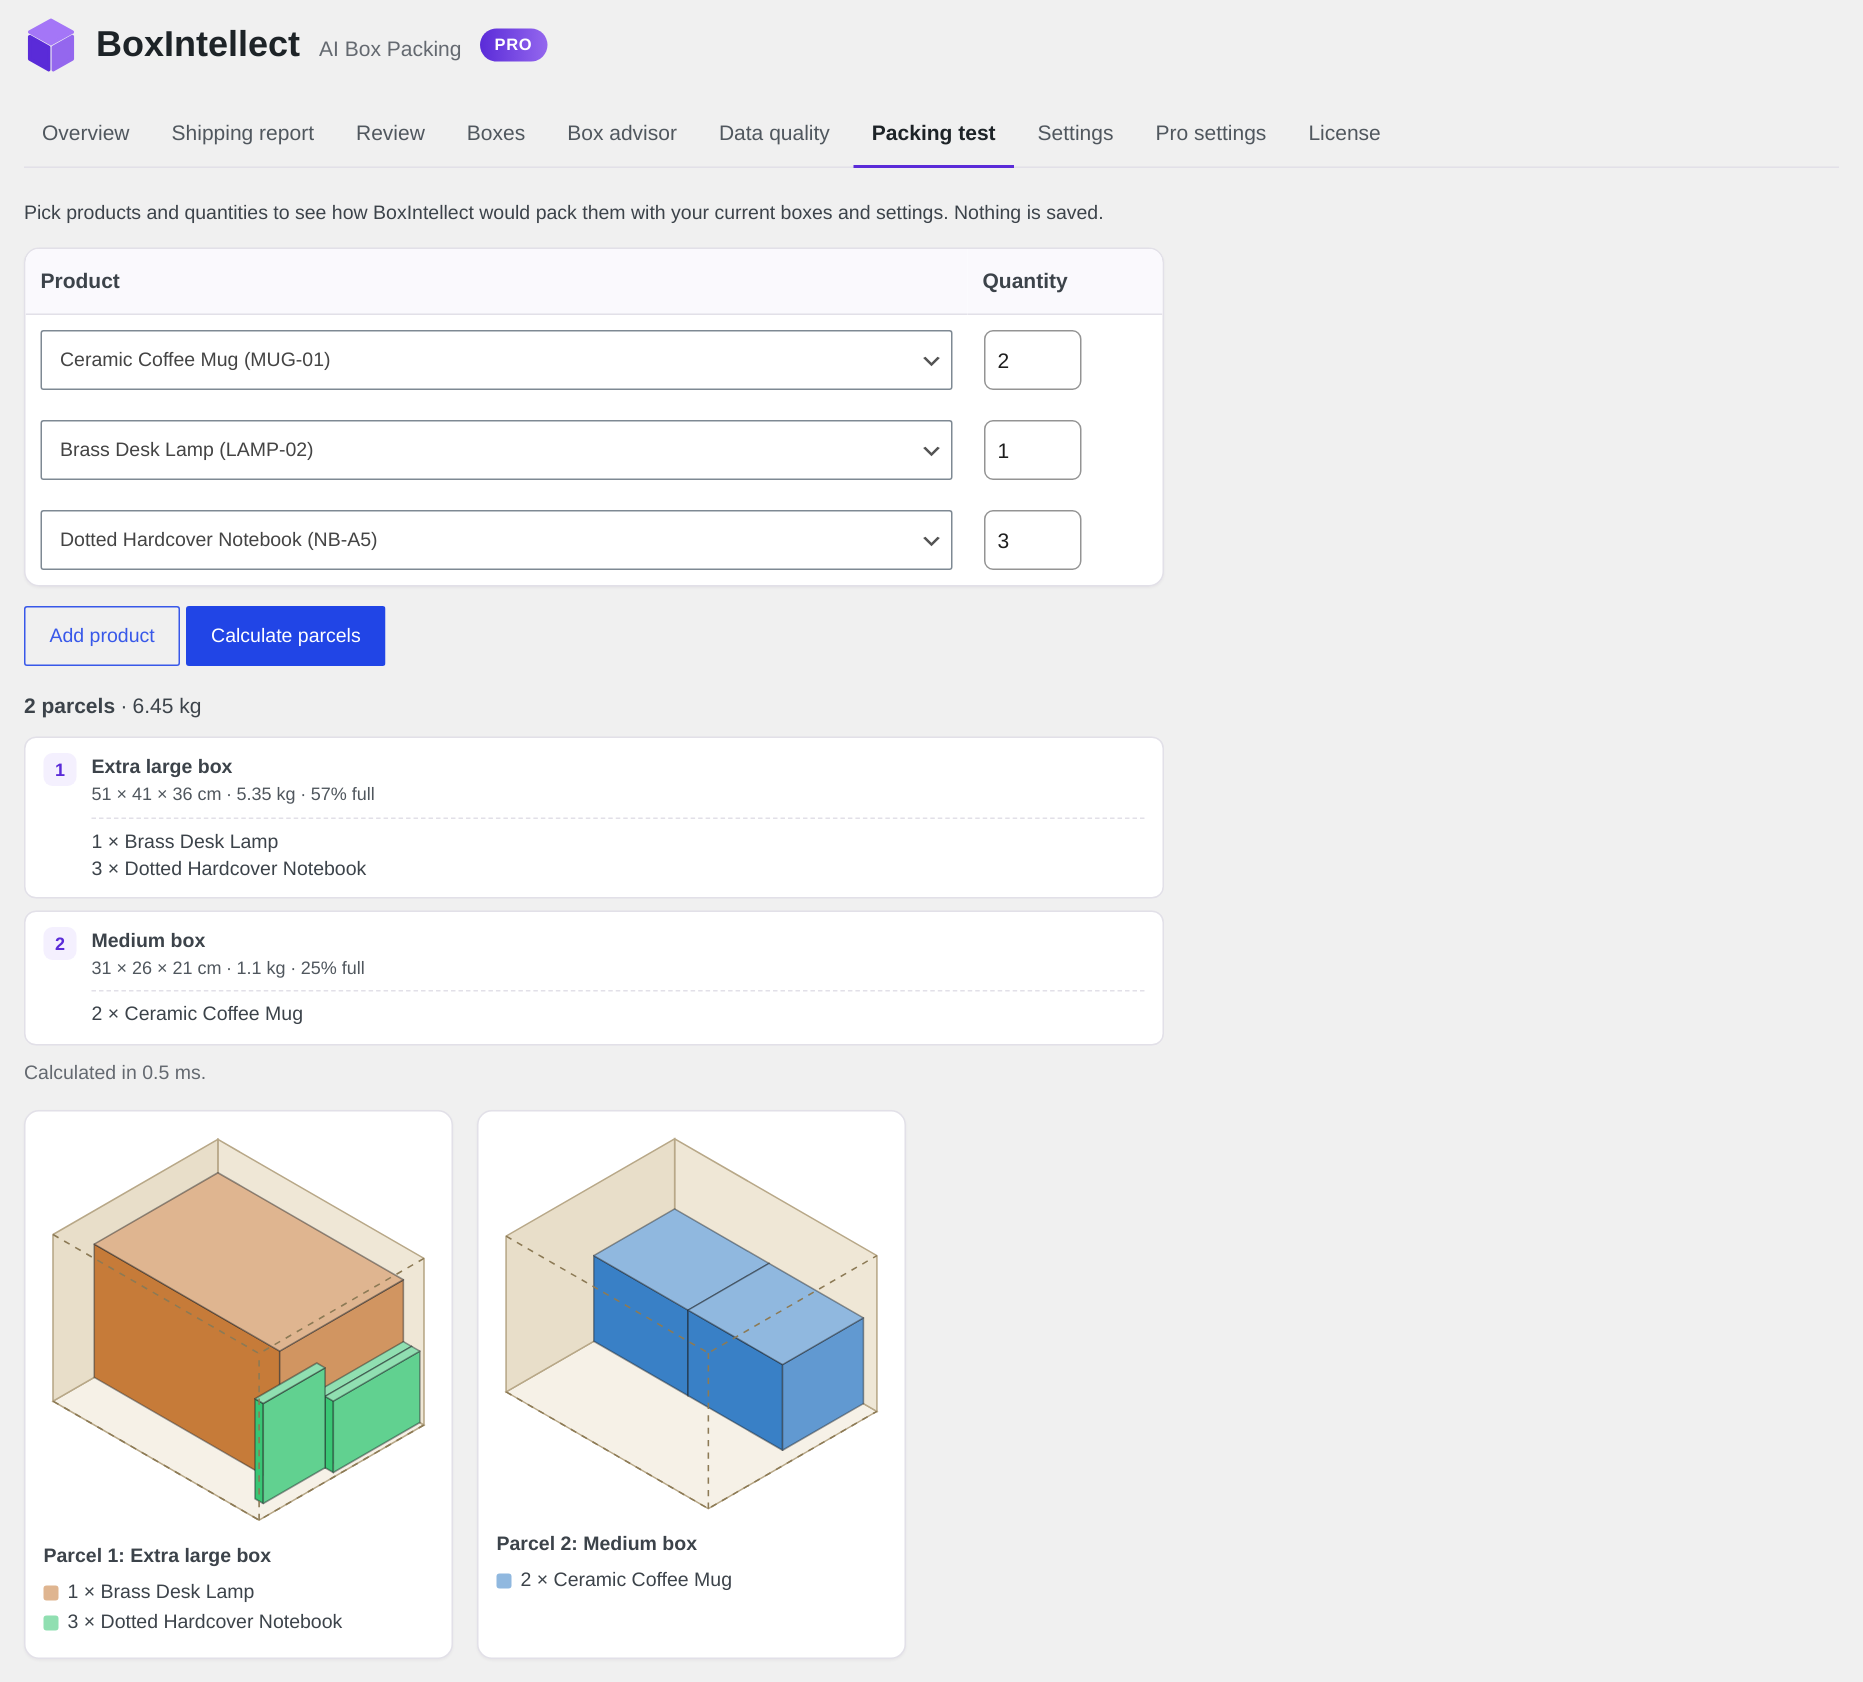The width and height of the screenshot is (1863, 1682).
Task: Click the PRO badge
Action: pyautogui.click(x=513, y=45)
